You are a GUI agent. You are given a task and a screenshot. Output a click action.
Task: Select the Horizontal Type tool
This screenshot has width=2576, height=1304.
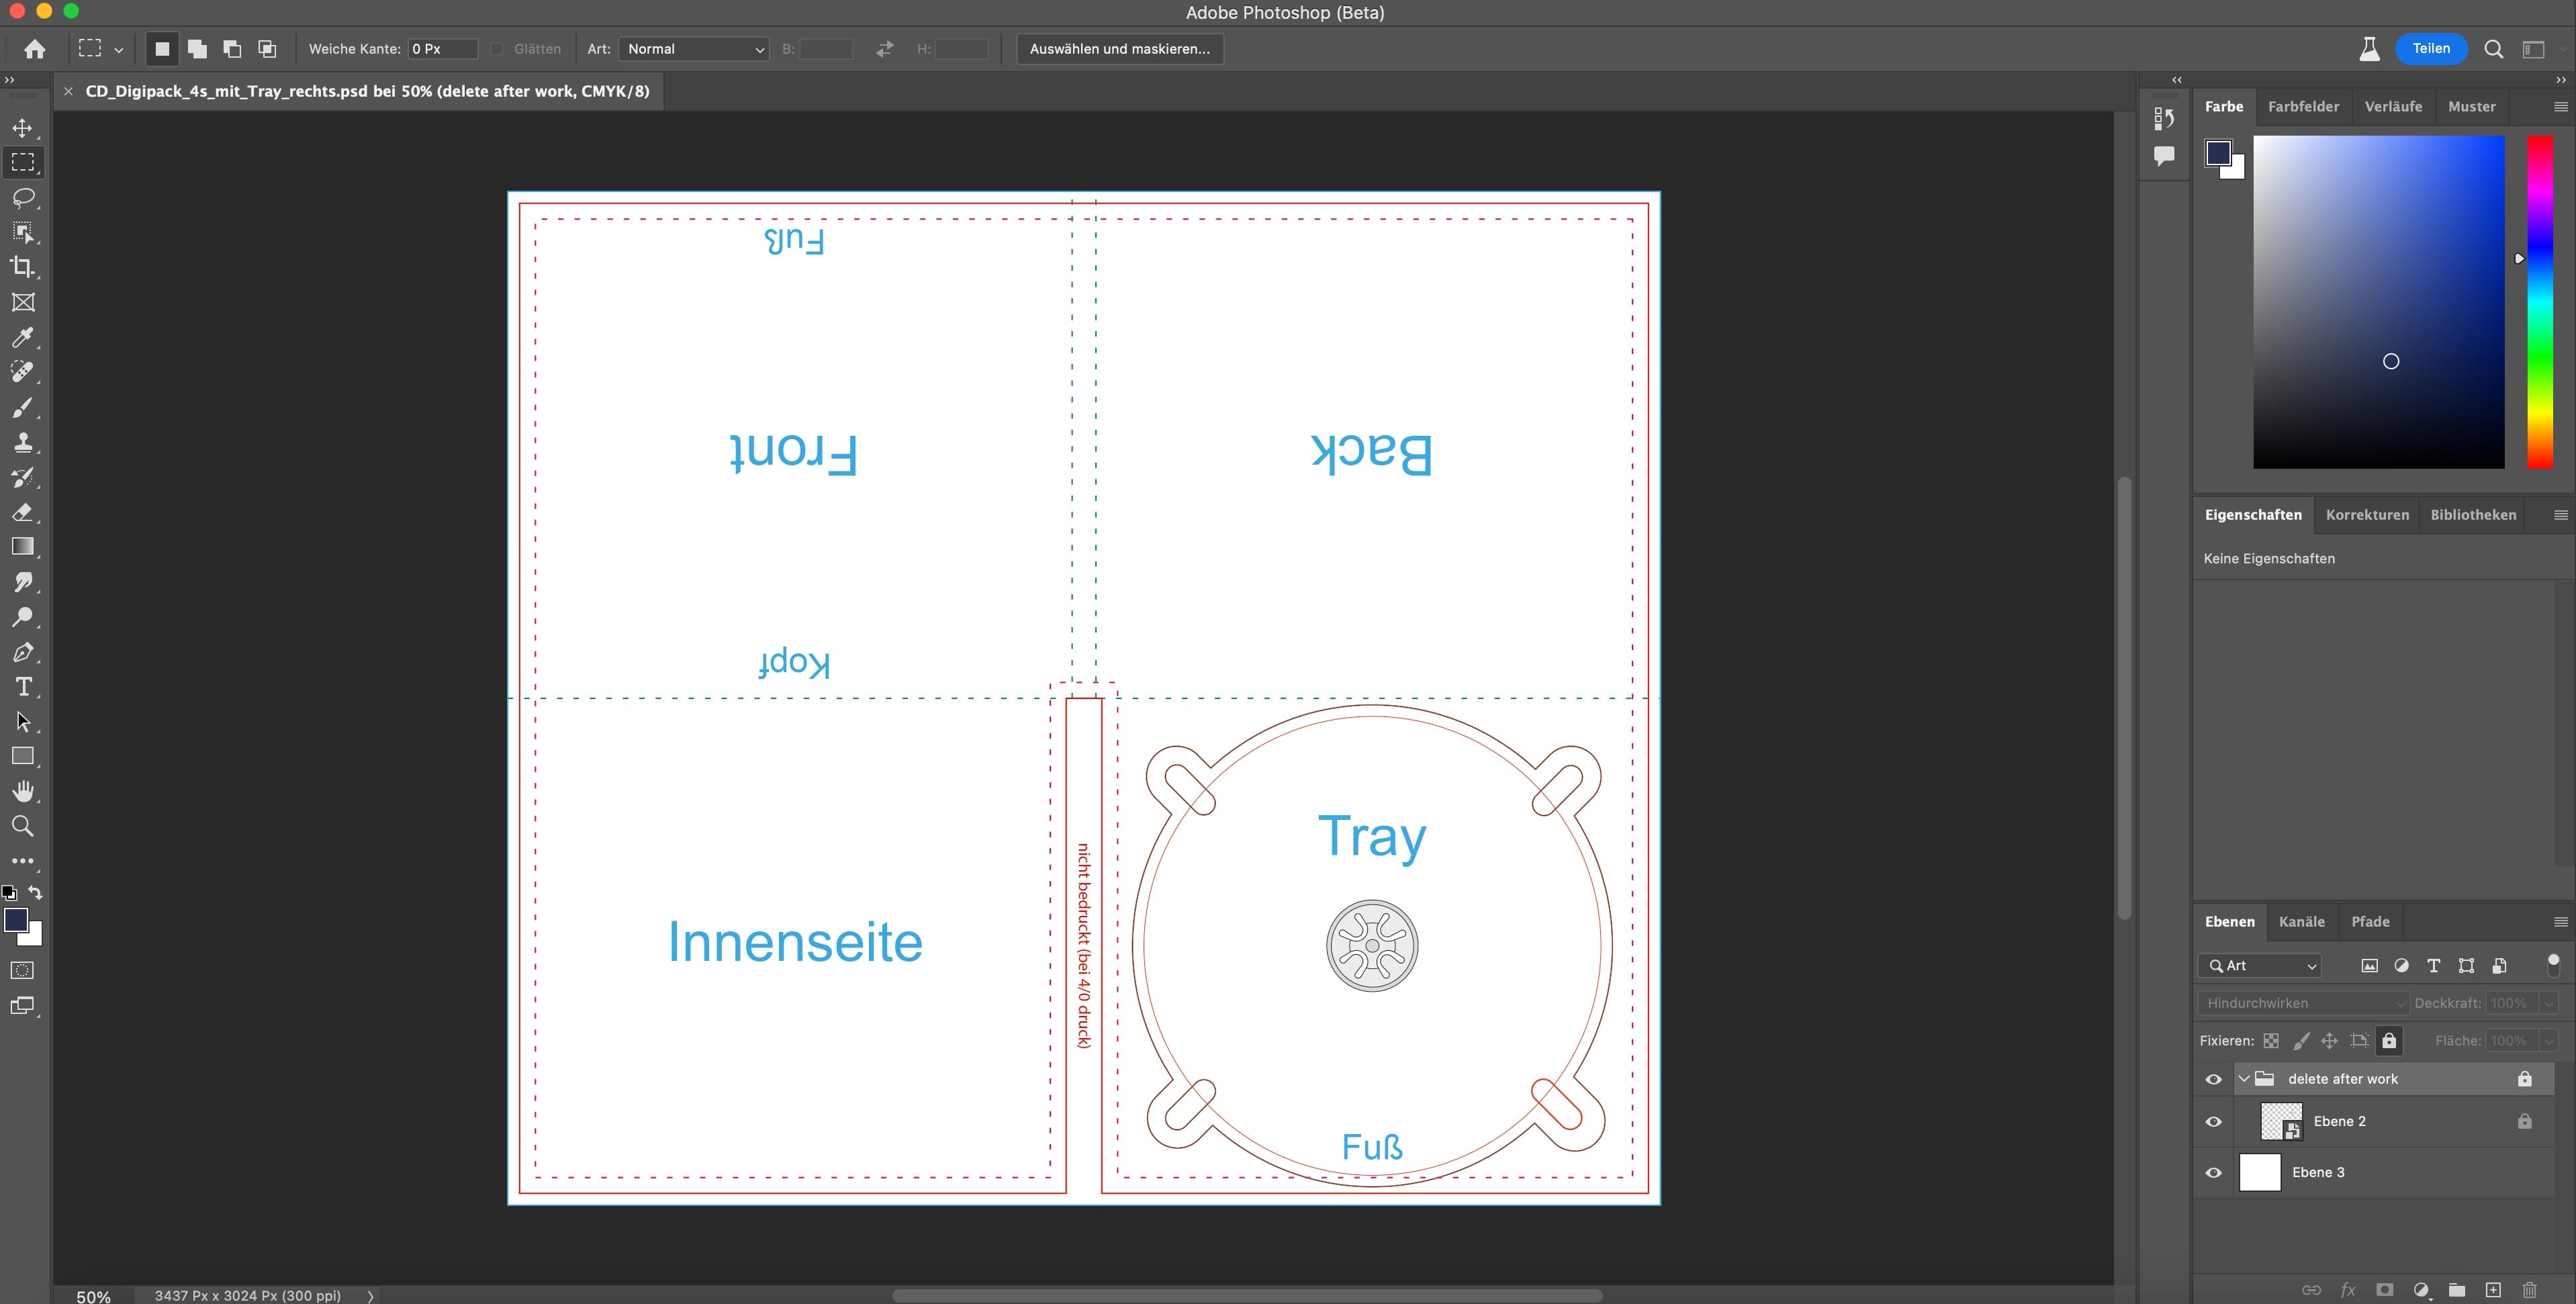(22, 687)
